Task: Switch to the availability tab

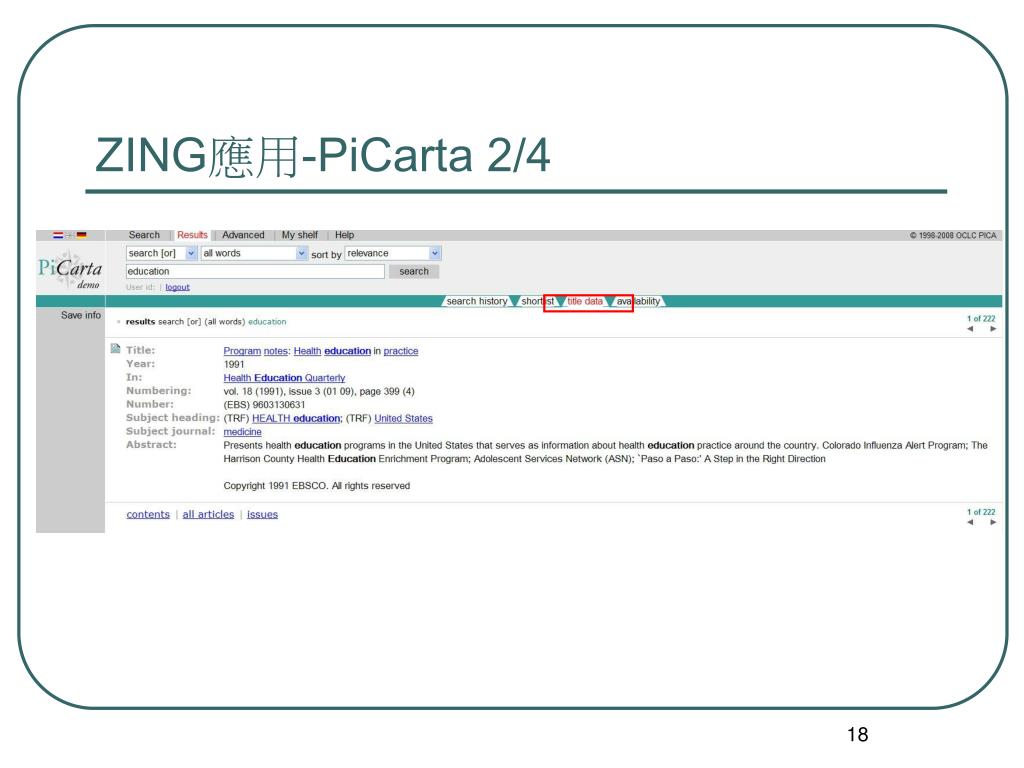Action: [x=638, y=301]
